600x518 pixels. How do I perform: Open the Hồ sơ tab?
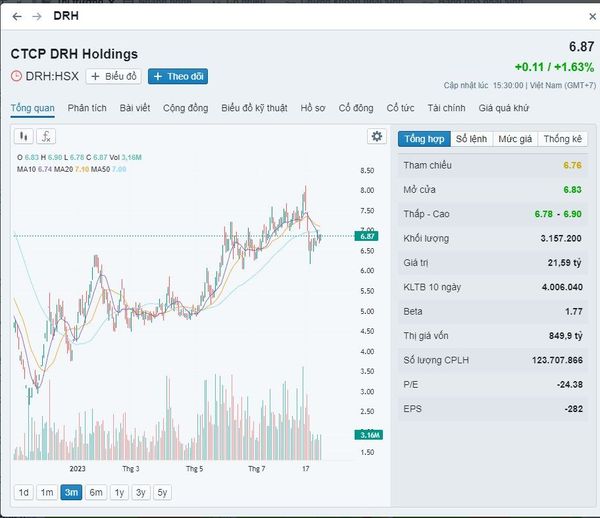(313, 108)
